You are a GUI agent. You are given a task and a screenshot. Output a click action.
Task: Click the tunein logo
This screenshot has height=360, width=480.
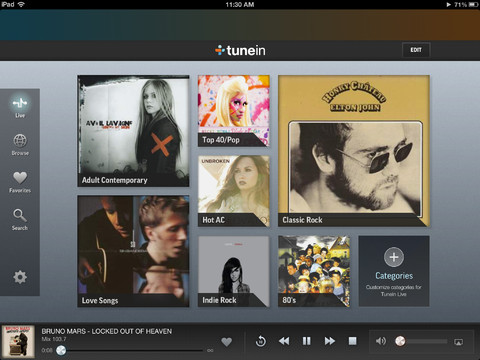(240, 50)
